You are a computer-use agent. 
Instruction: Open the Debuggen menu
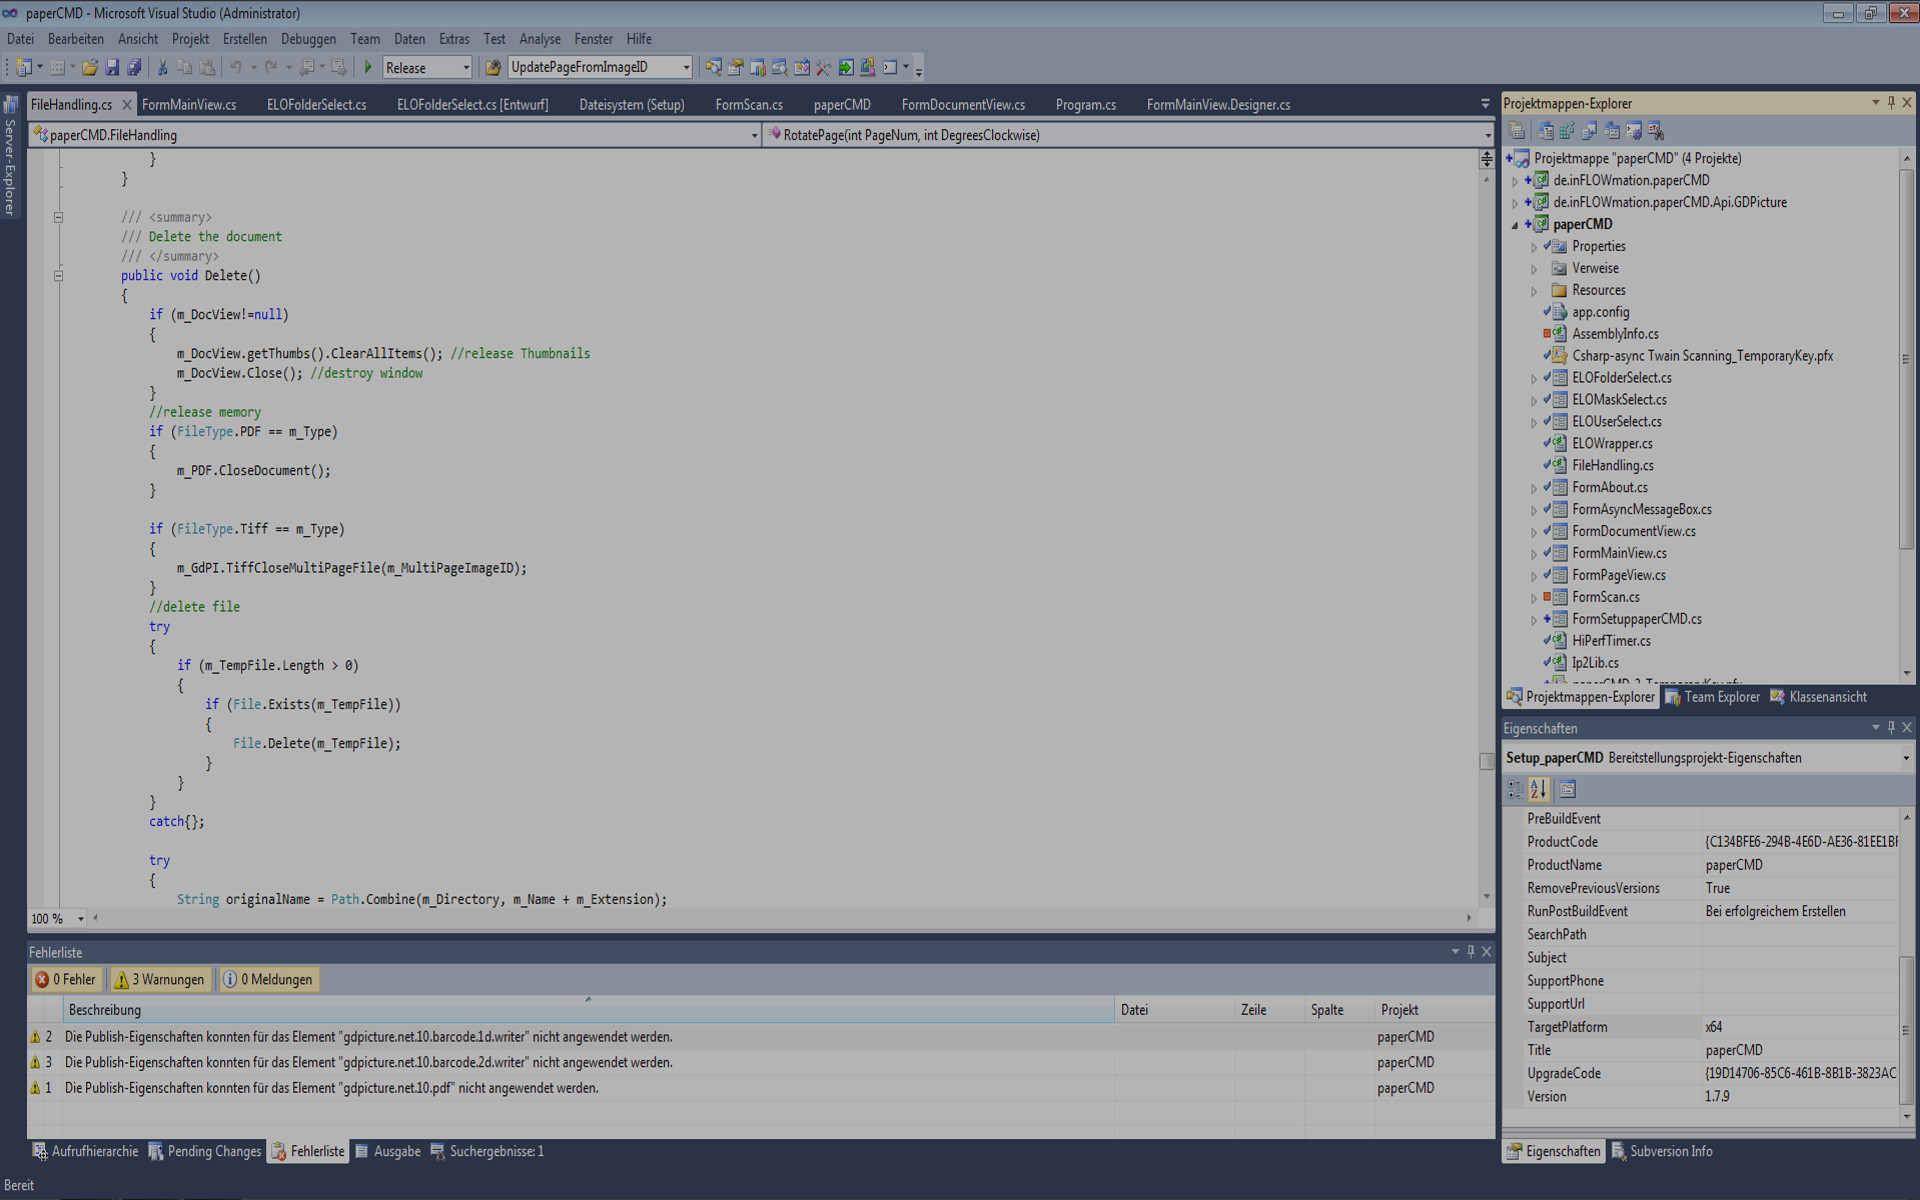(308, 39)
